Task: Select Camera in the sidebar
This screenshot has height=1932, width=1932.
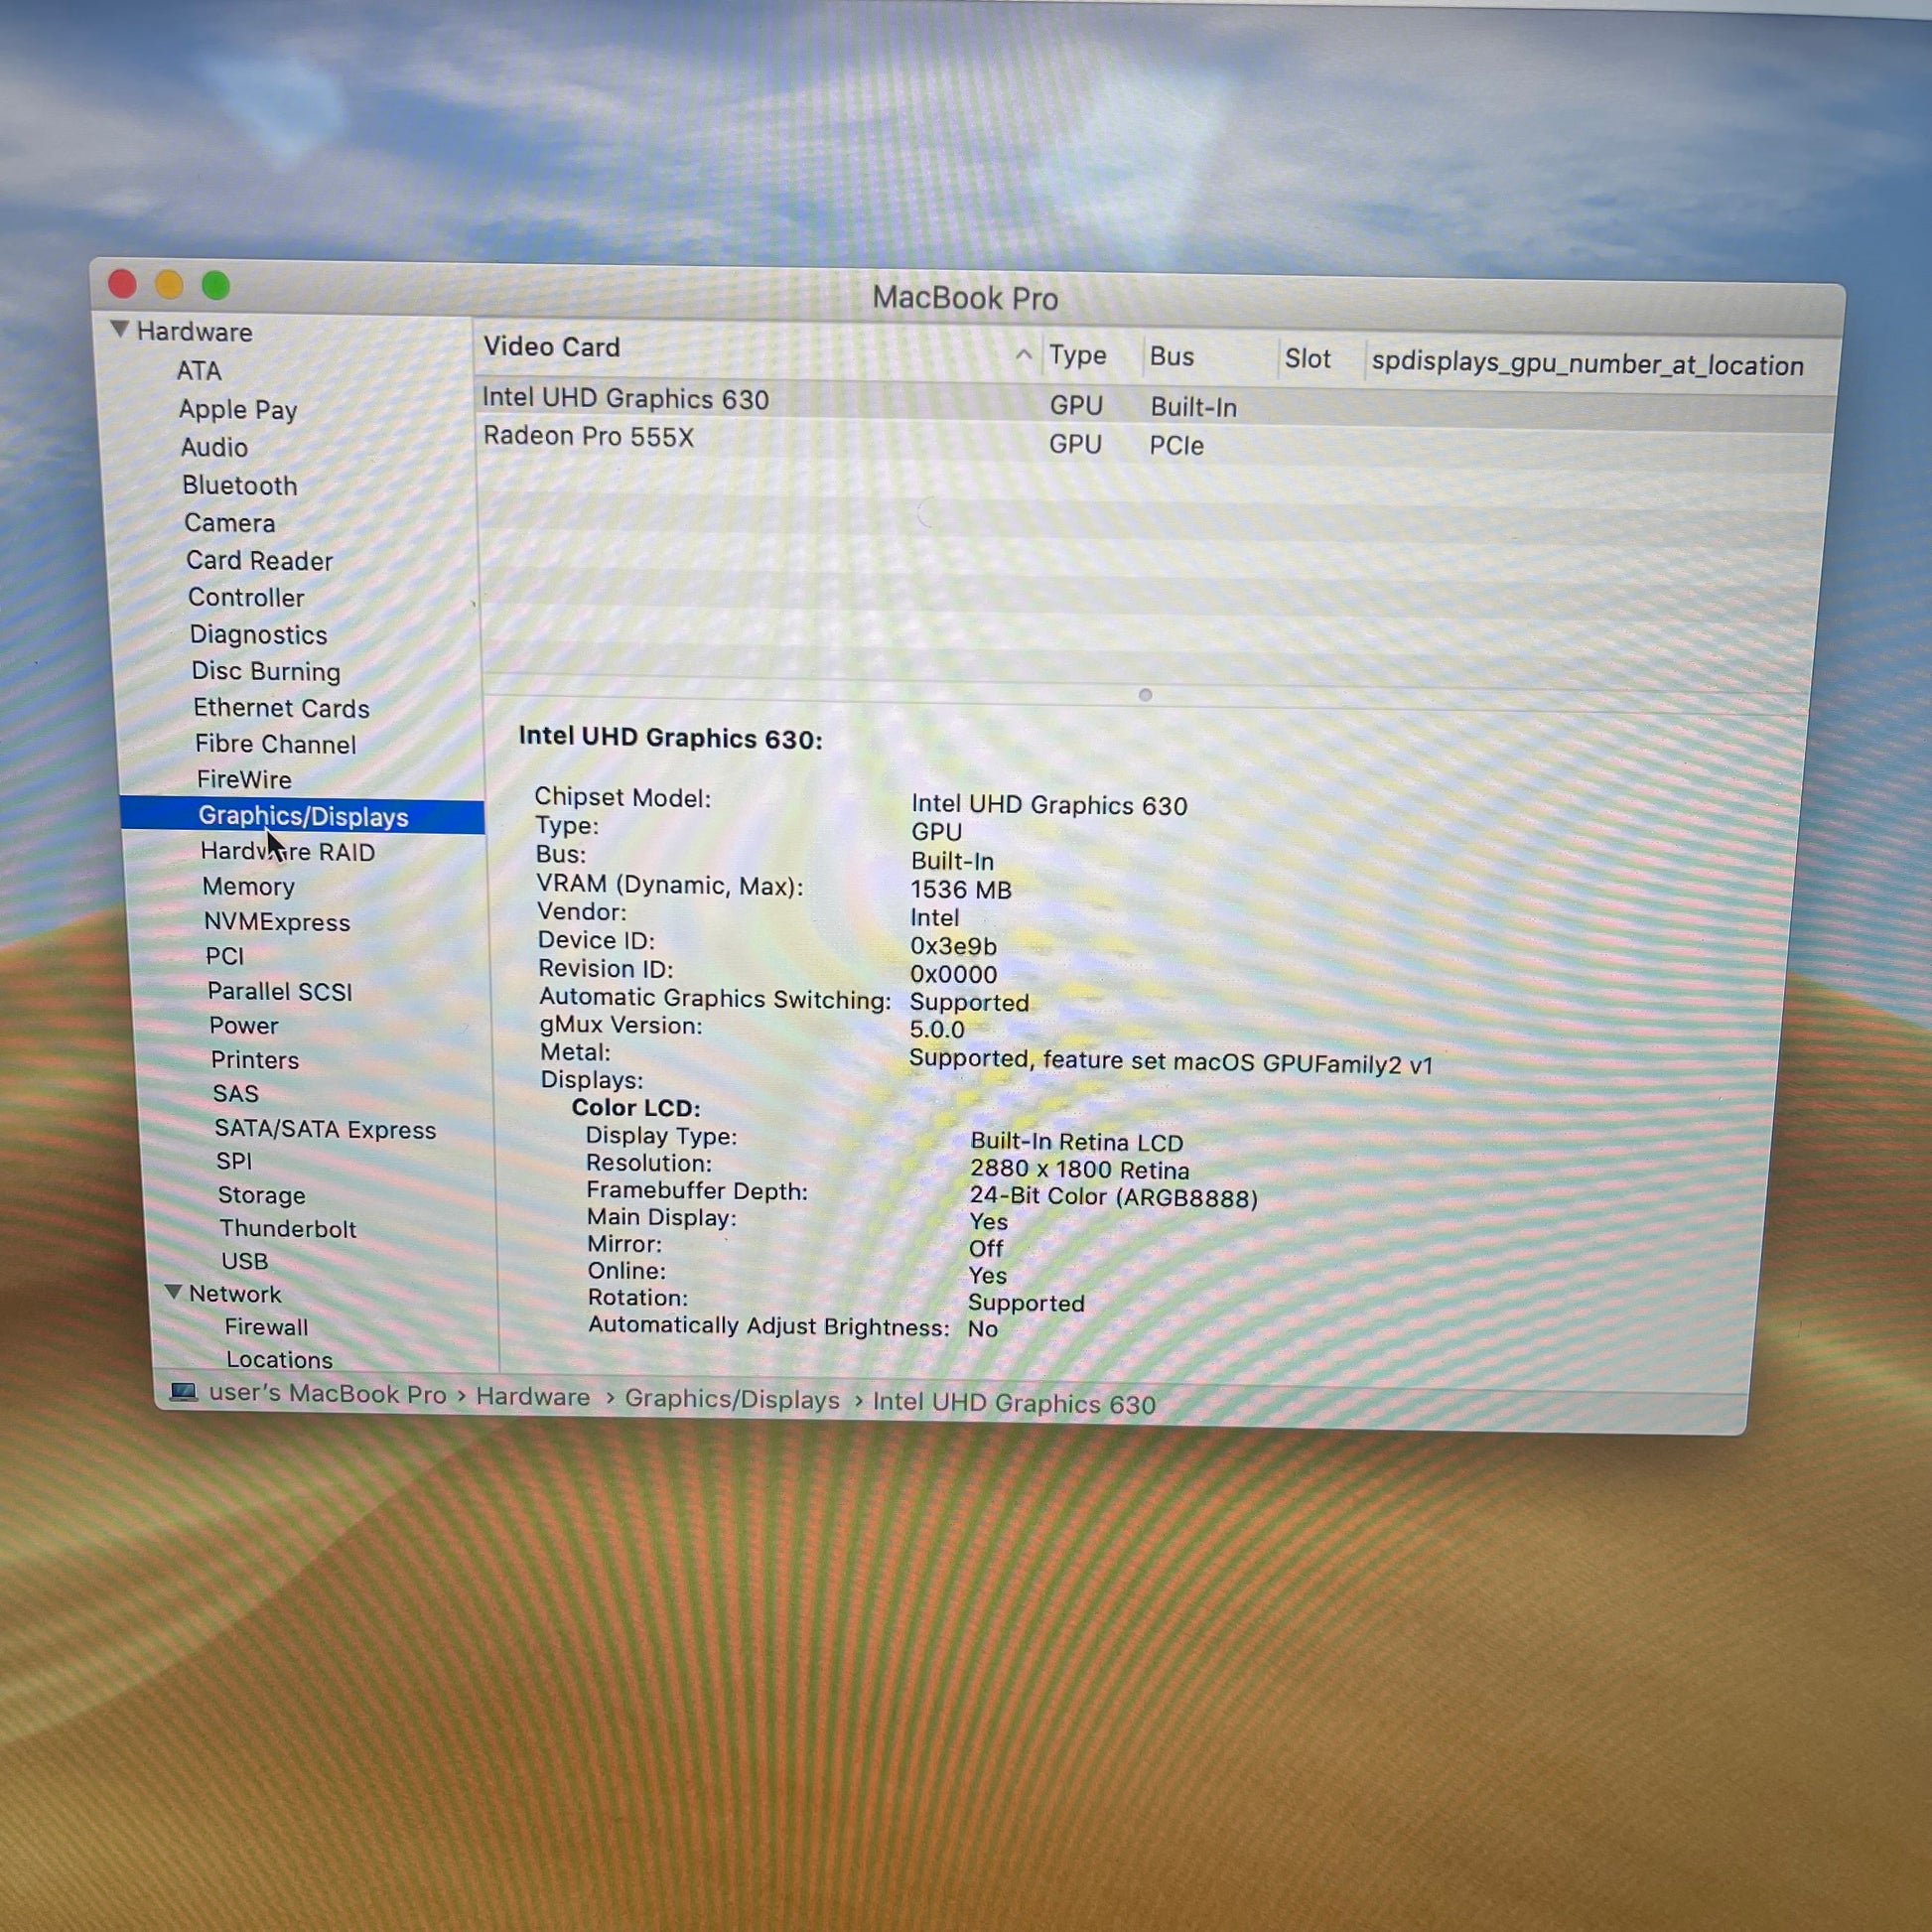Action: (229, 523)
